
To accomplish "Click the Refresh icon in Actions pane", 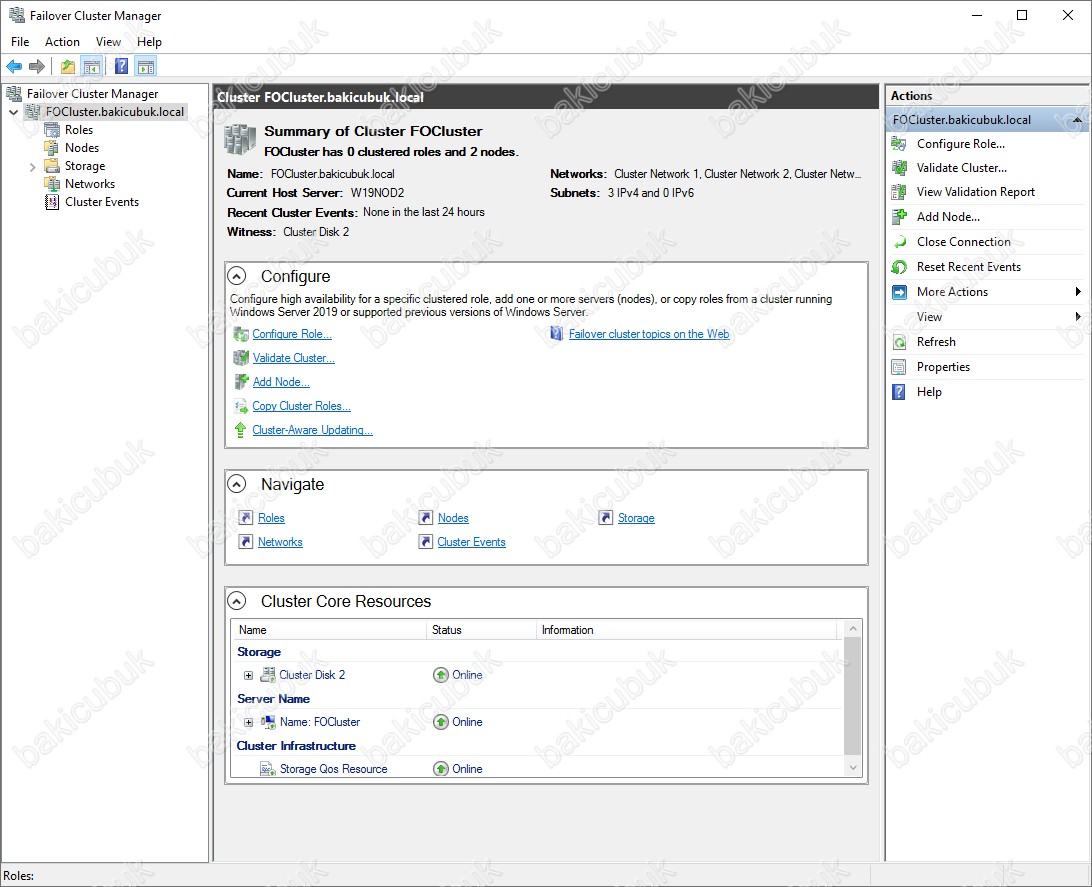I will (x=900, y=343).
